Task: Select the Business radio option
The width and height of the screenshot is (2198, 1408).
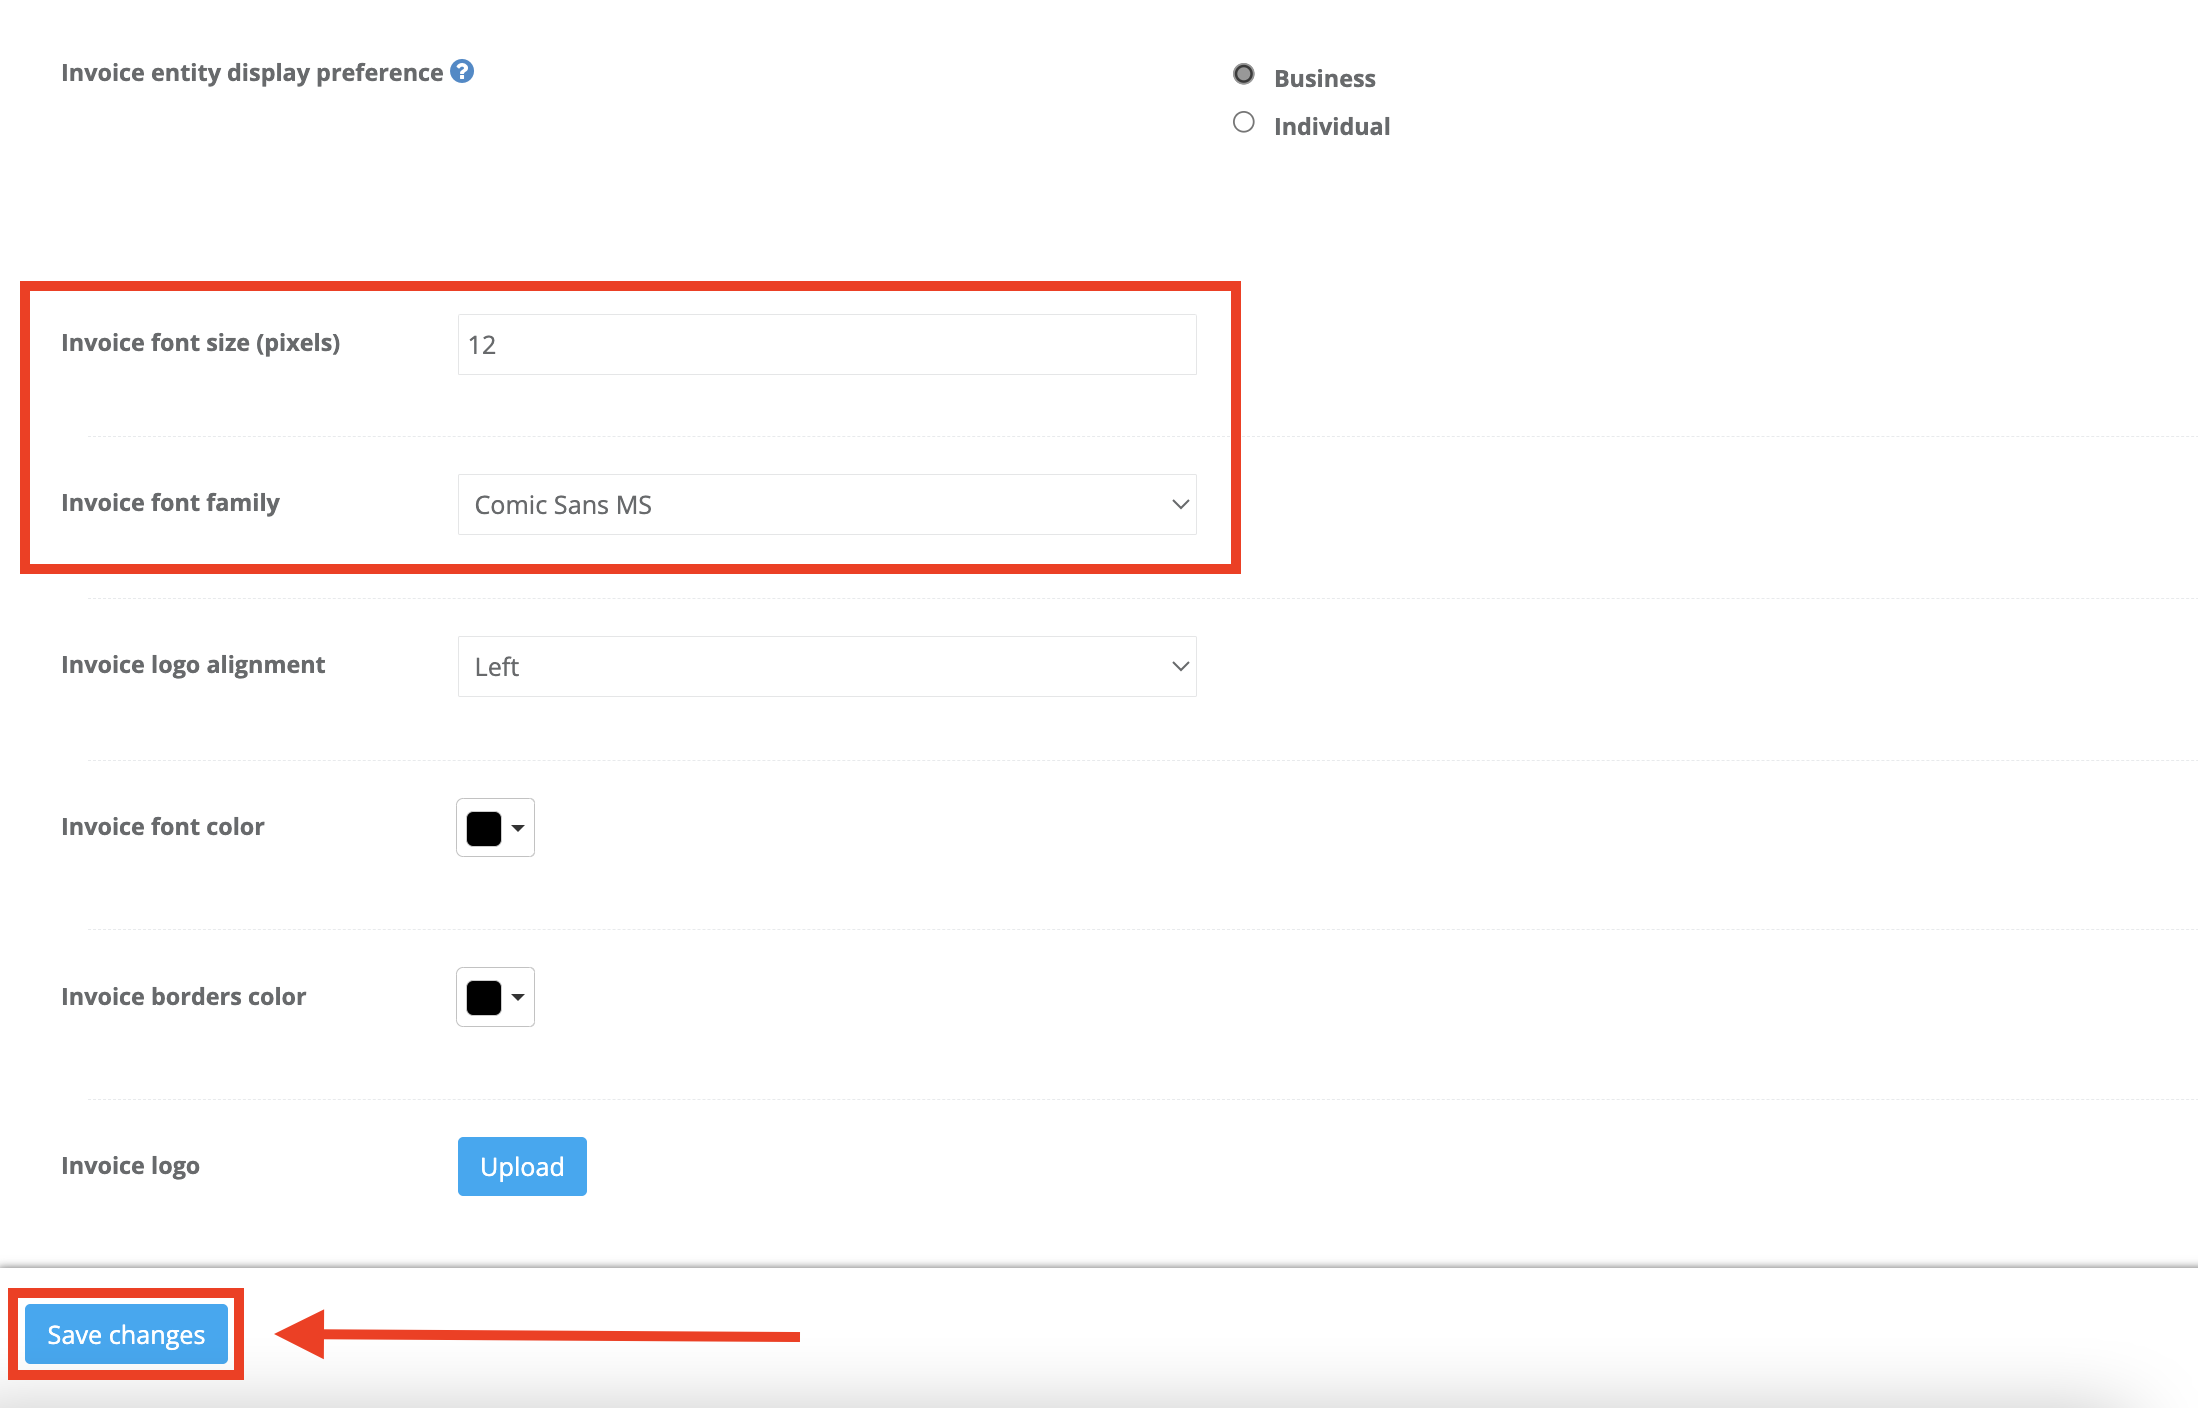Action: click(1244, 74)
